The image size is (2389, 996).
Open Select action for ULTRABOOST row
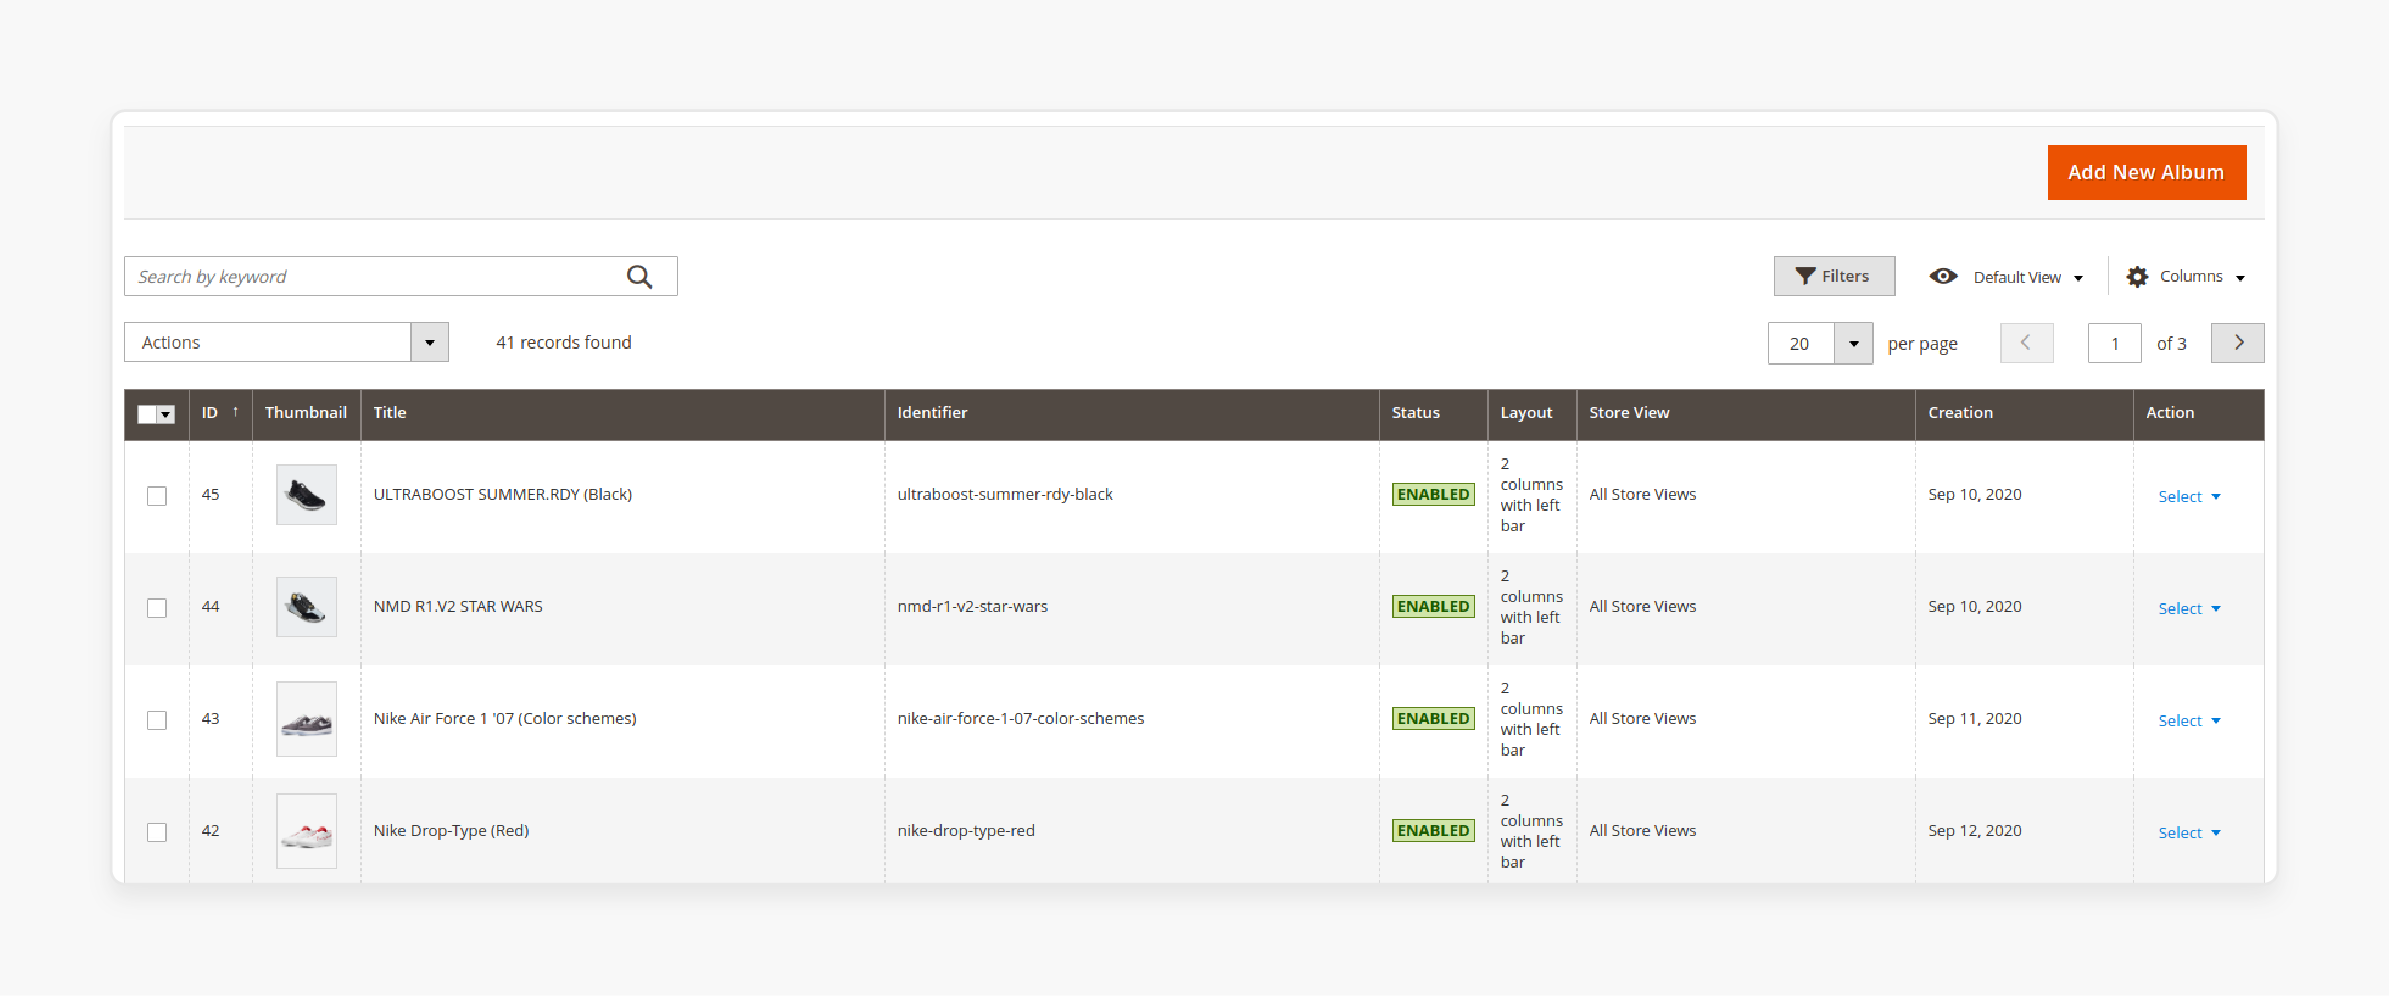click(2189, 497)
